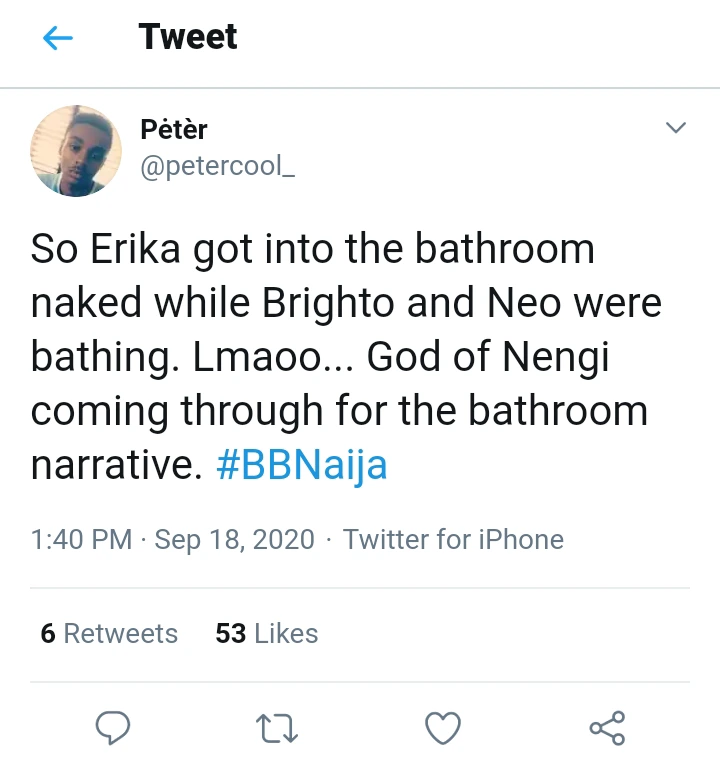Open the Twitter for iPhone source link
This screenshot has width=720, height=765.
point(453,540)
